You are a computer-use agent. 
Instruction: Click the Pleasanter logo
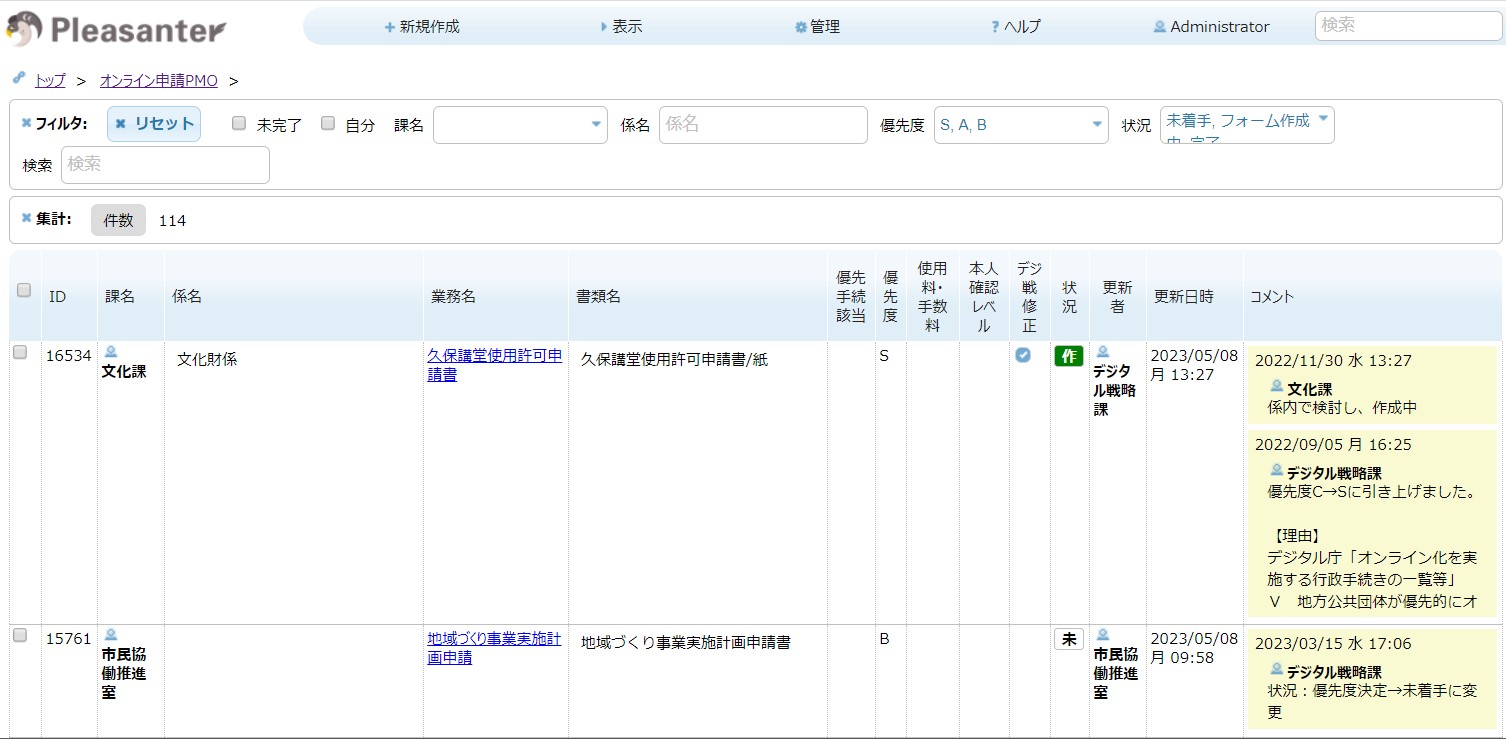(x=115, y=29)
